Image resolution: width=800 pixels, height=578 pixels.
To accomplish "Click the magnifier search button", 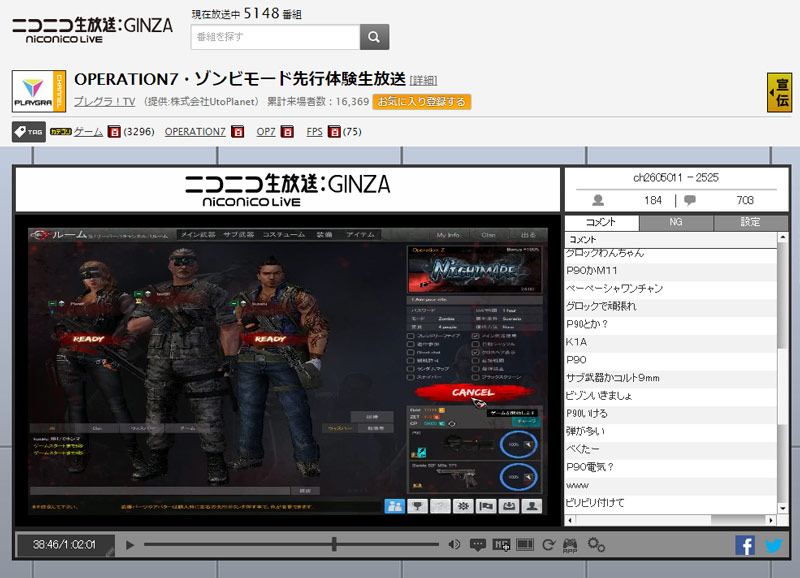I will click(374, 37).
